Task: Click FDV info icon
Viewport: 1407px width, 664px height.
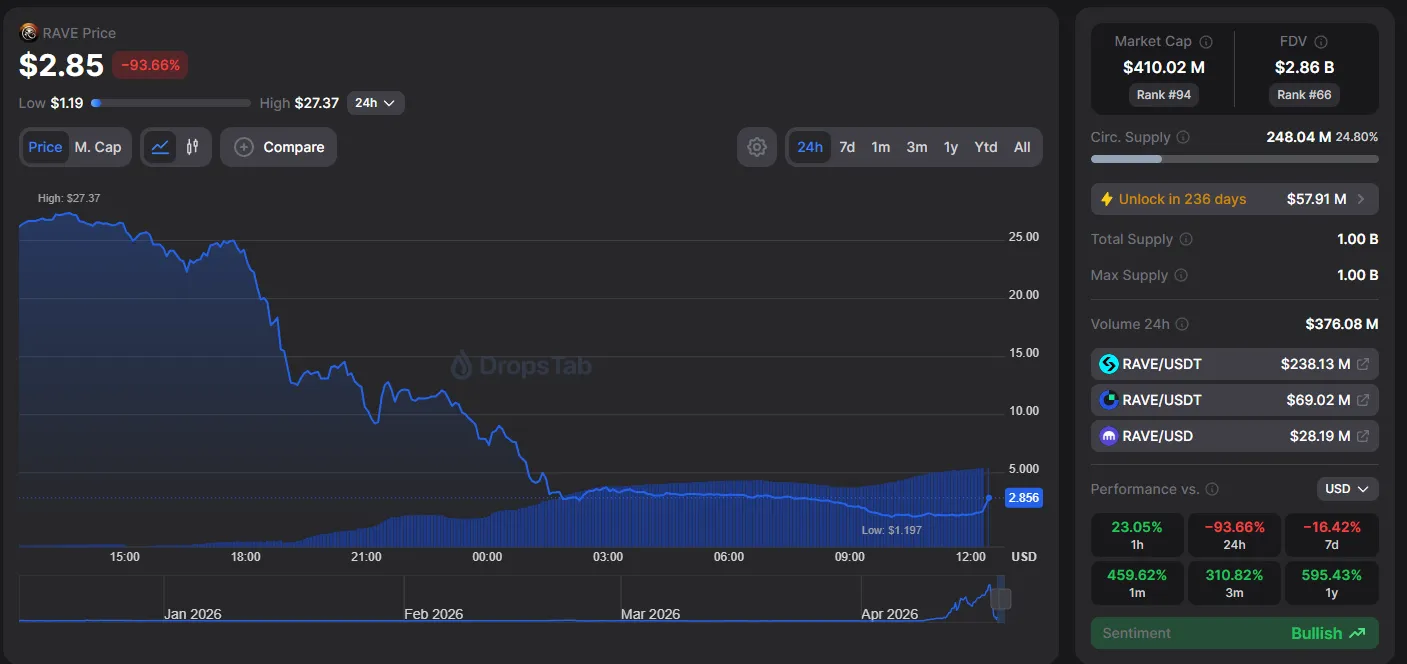Action: click(1321, 42)
